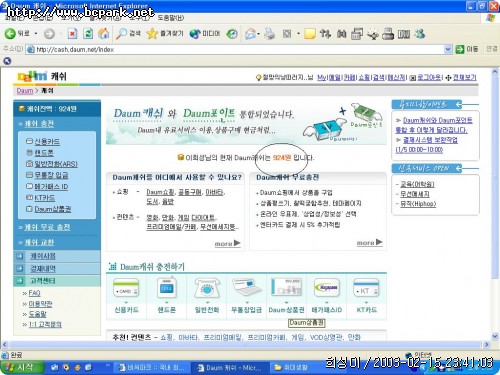Open the 도움말(H) Help menu
This screenshot has height=375, width=500.
coord(171,18)
